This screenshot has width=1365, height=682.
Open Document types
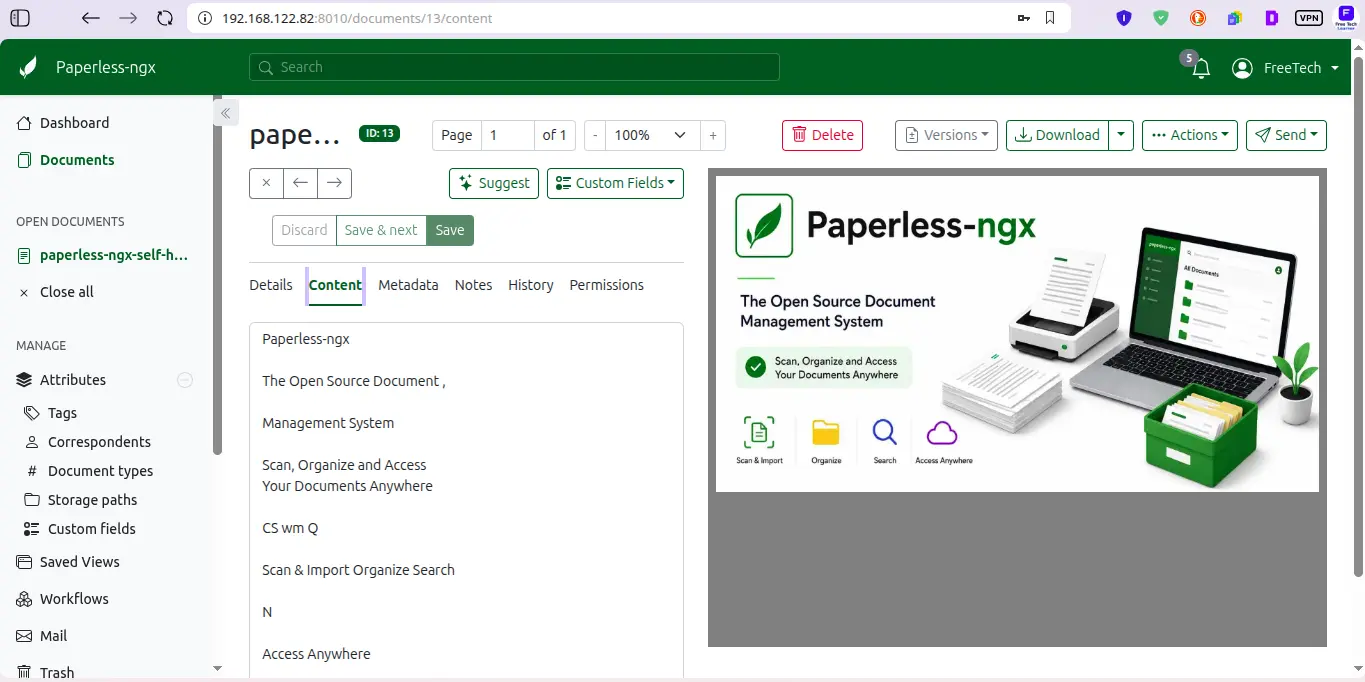tap(100, 471)
